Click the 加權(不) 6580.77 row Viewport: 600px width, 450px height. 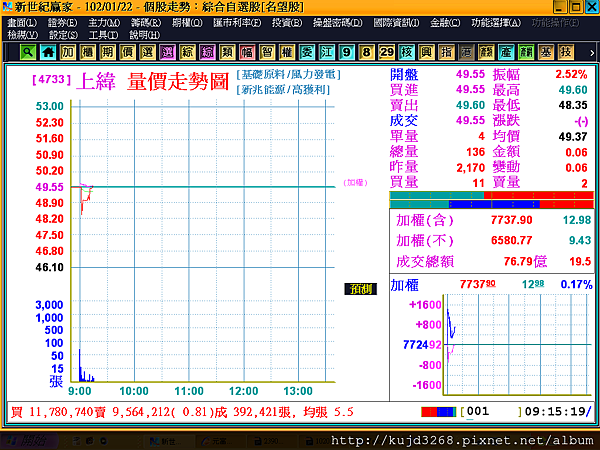(x=493, y=240)
